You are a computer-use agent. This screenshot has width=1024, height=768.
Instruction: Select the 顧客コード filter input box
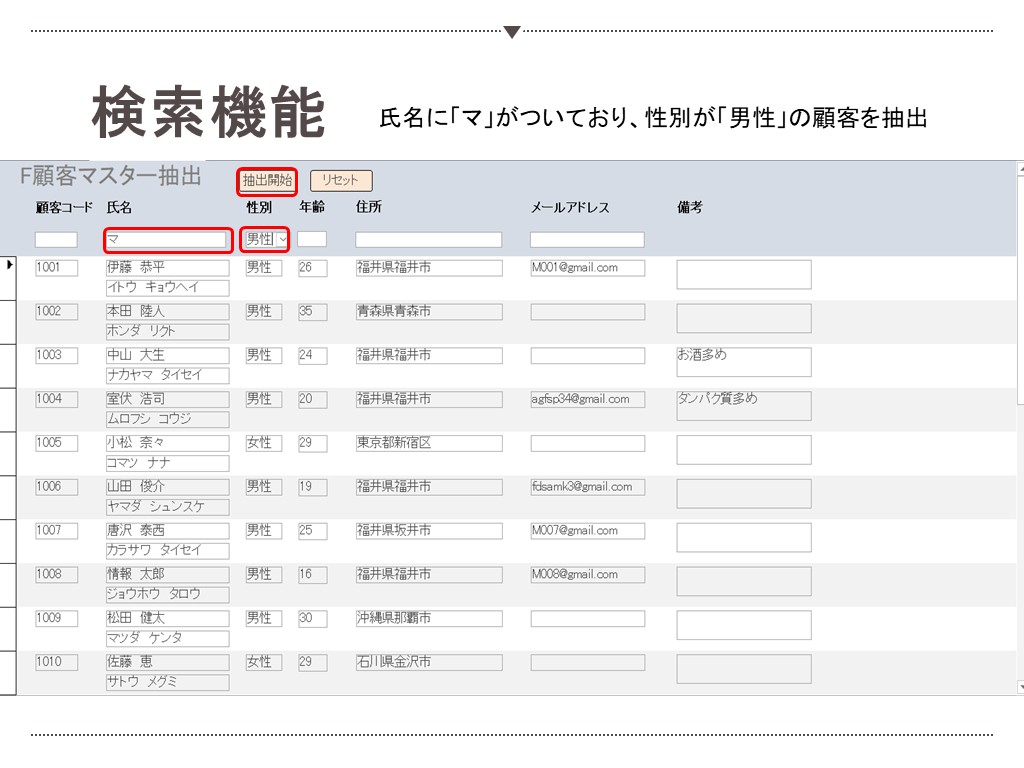pyautogui.click(x=56, y=240)
